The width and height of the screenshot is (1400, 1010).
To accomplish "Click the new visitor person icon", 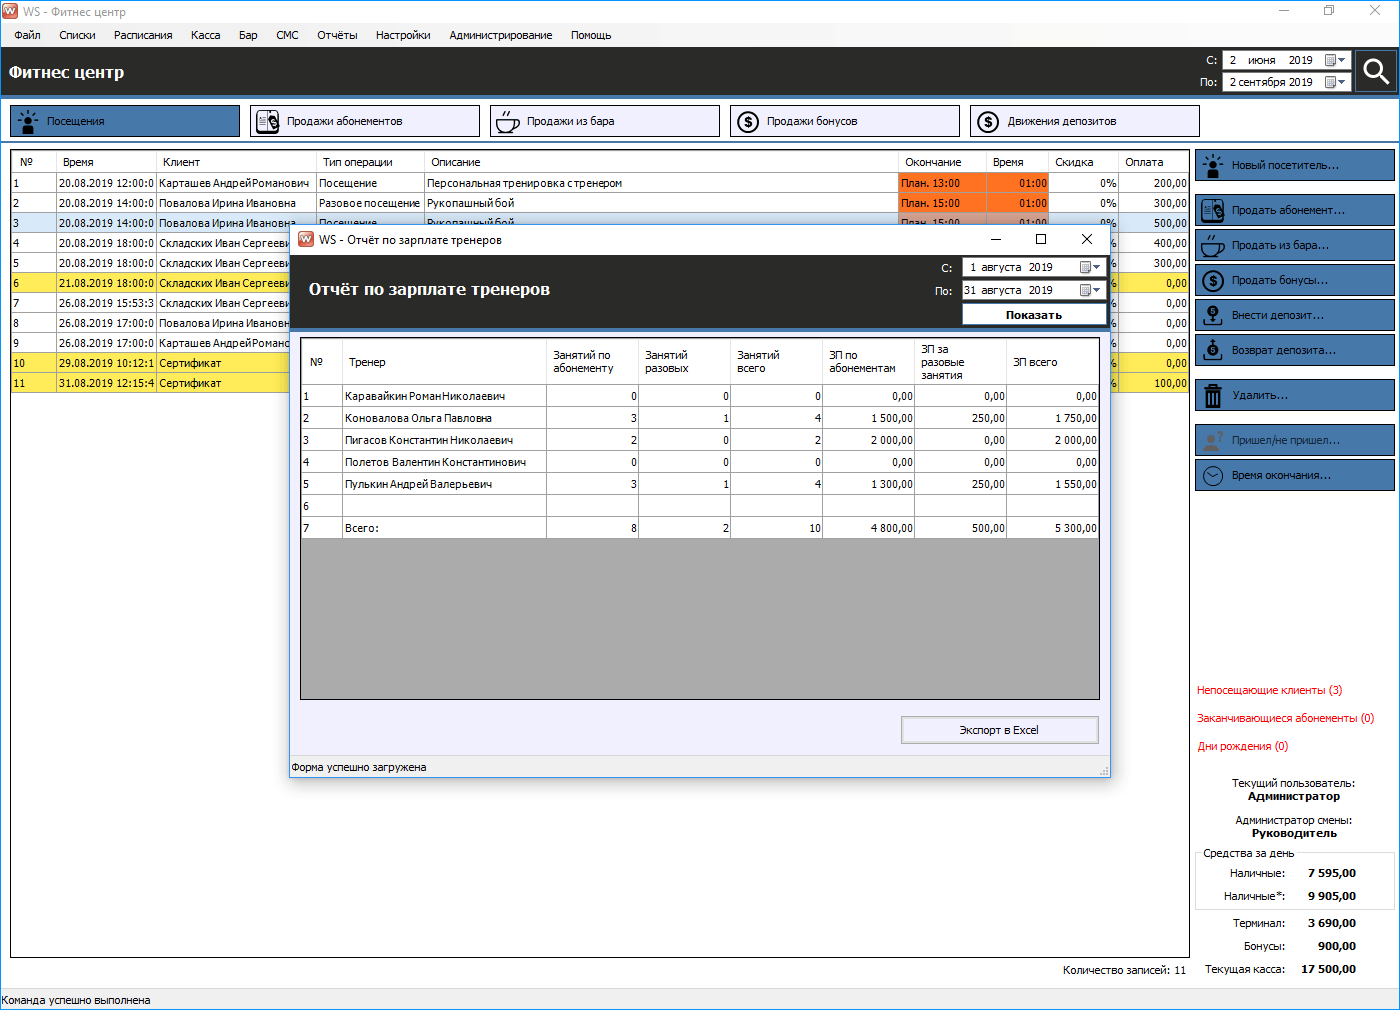I will (x=1213, y=165).
